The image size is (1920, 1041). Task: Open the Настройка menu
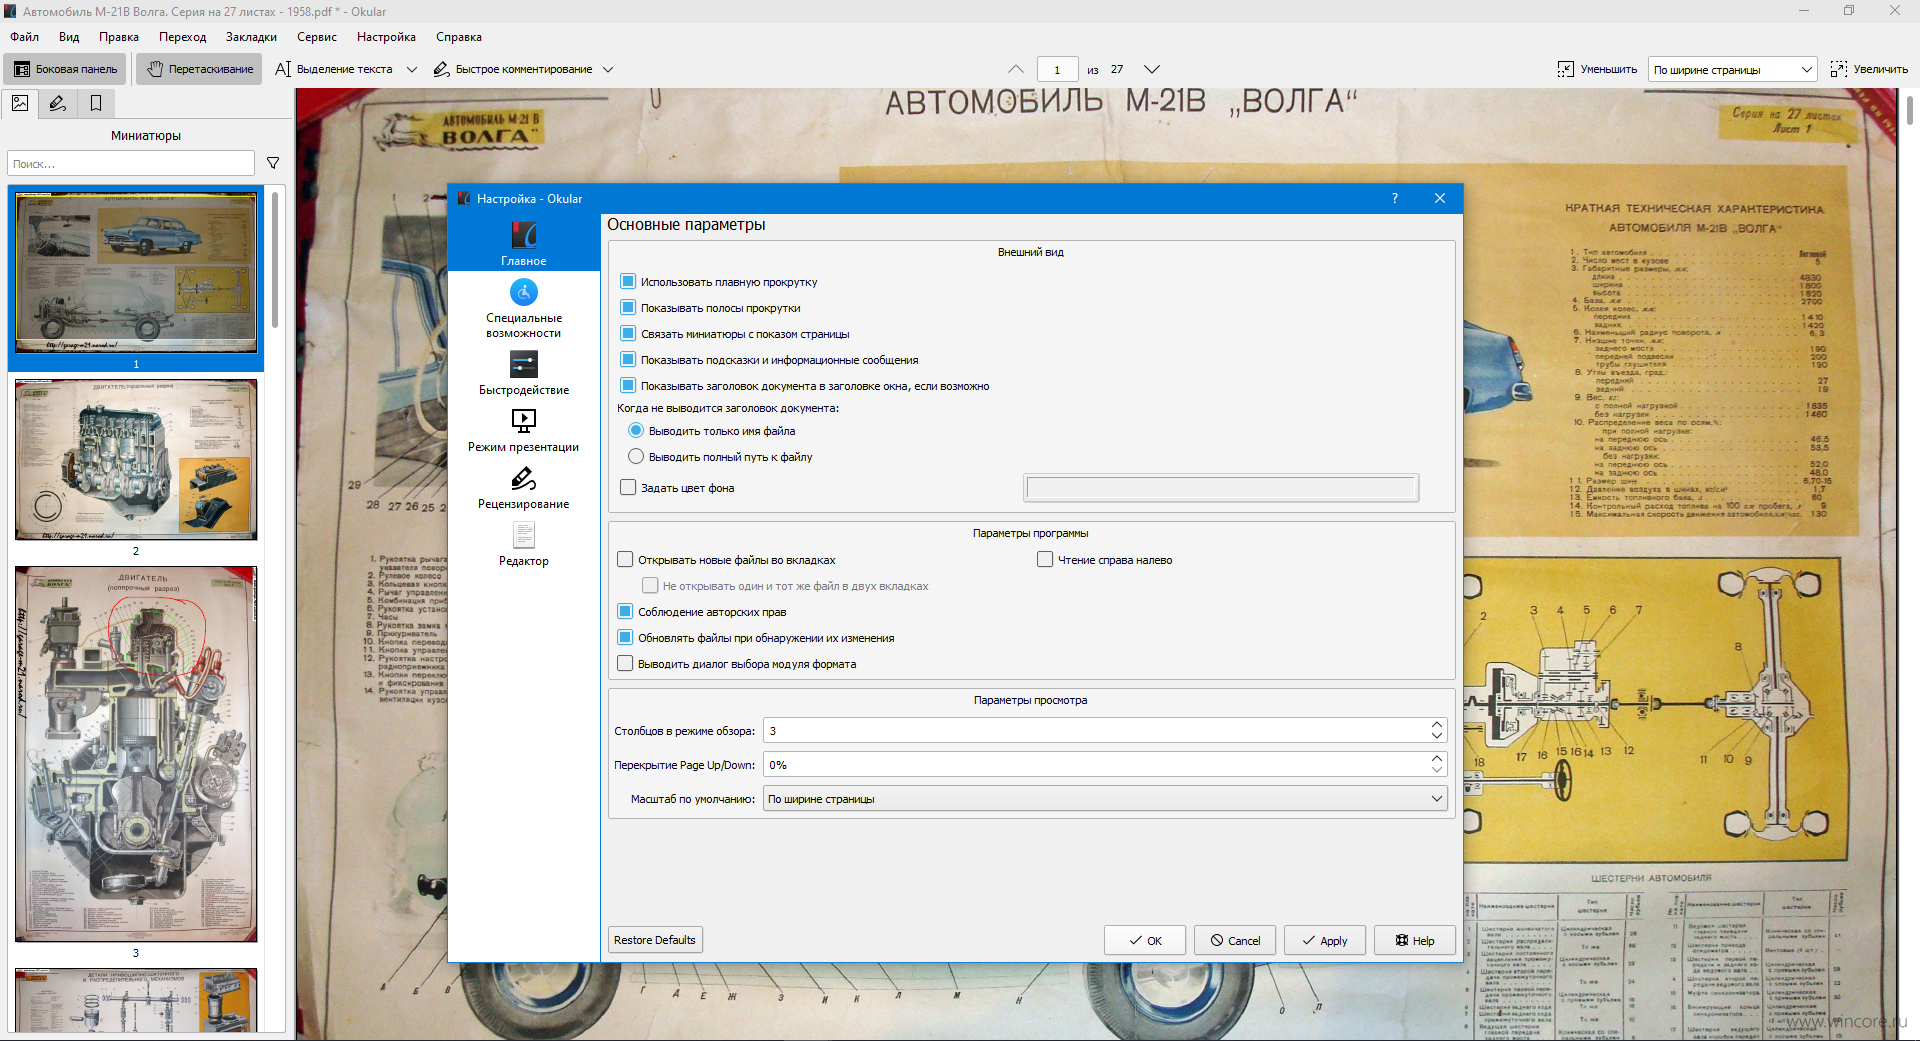point(386,37)
